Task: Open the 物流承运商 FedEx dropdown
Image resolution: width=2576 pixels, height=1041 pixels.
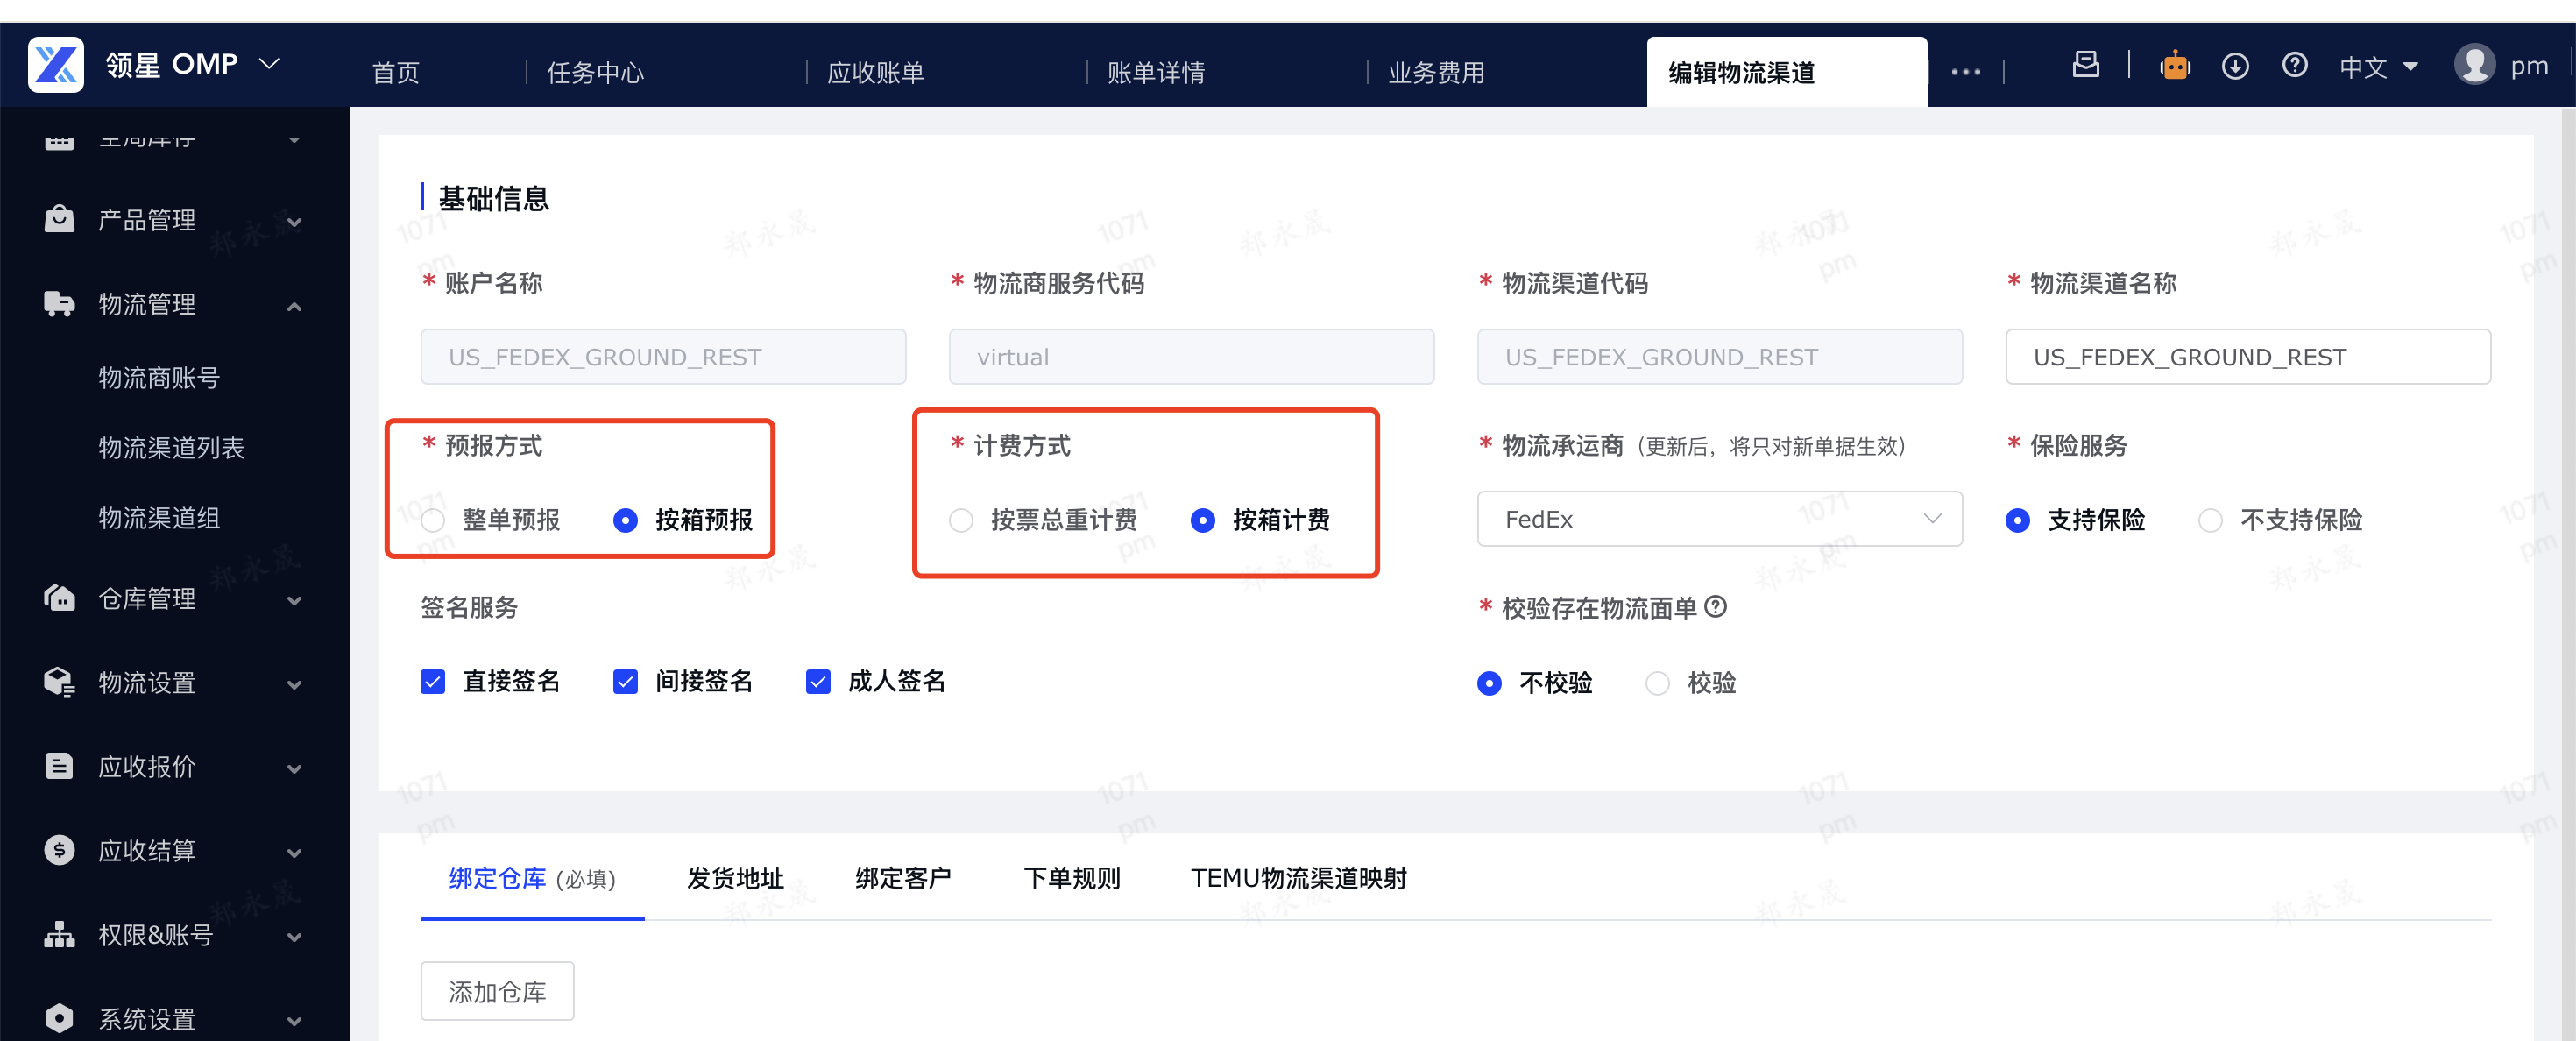Action: [x=1719, y=519]
